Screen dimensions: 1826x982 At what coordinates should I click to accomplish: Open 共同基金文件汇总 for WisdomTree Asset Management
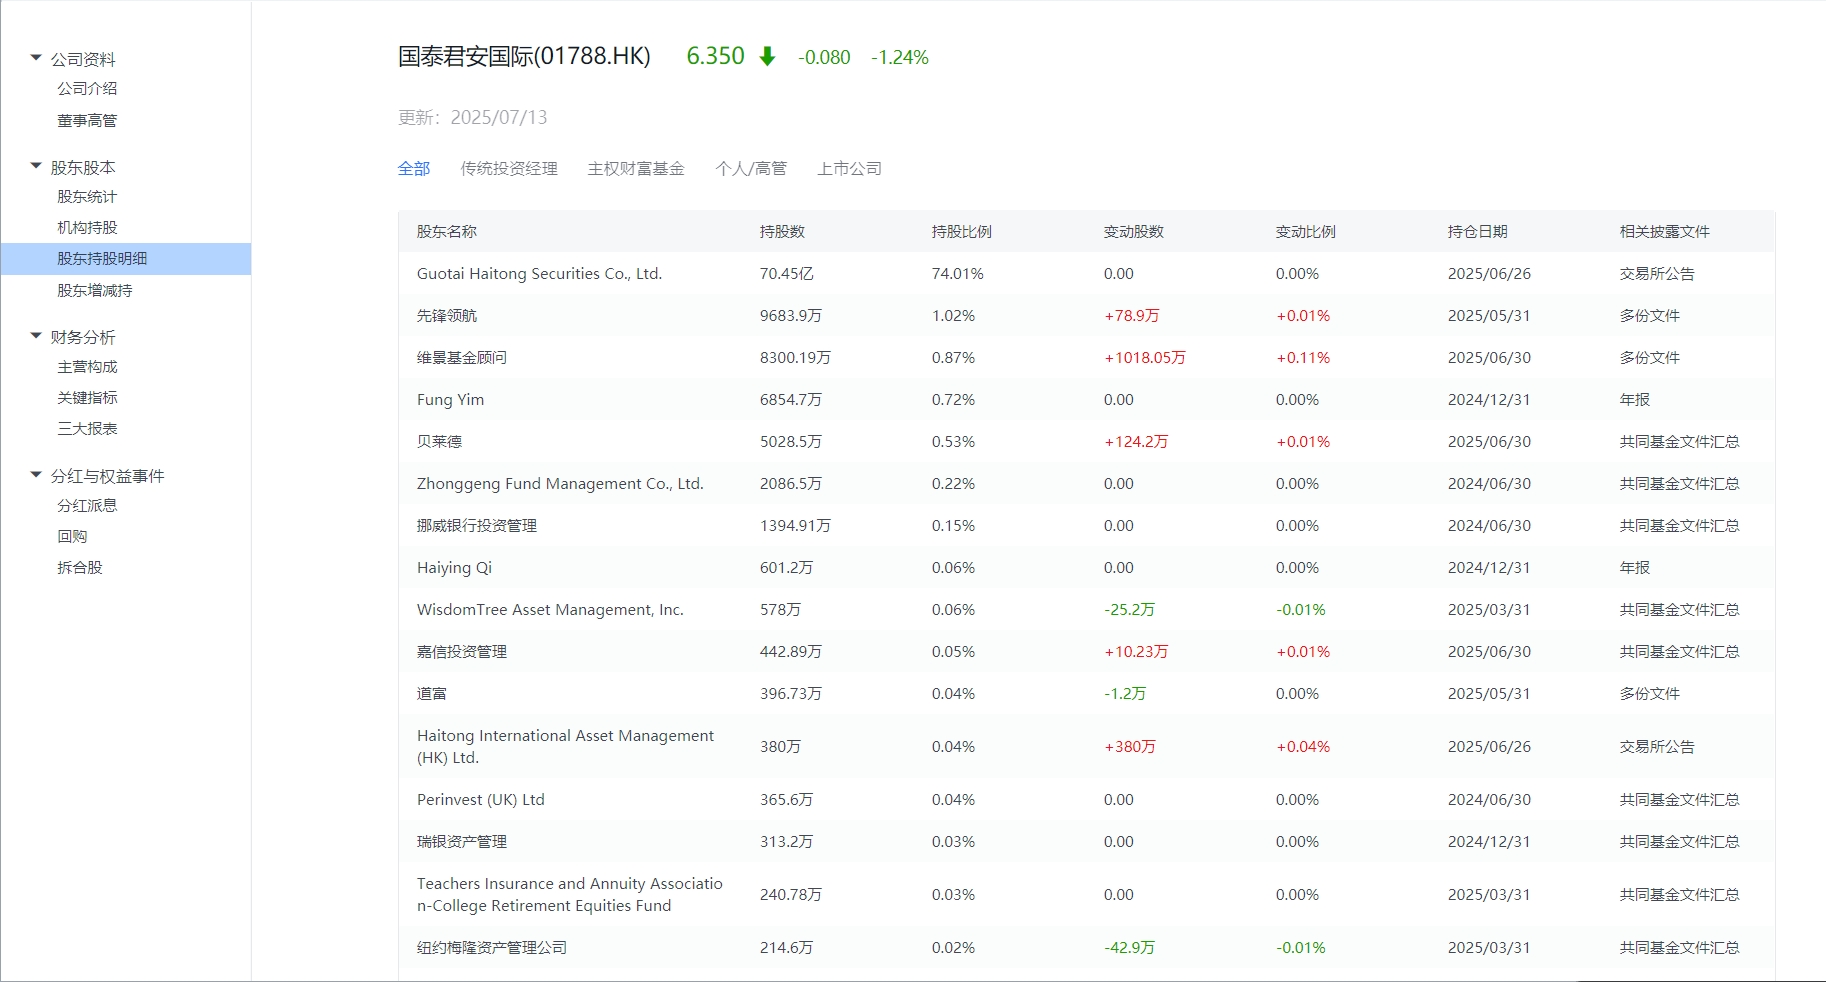1680,610
